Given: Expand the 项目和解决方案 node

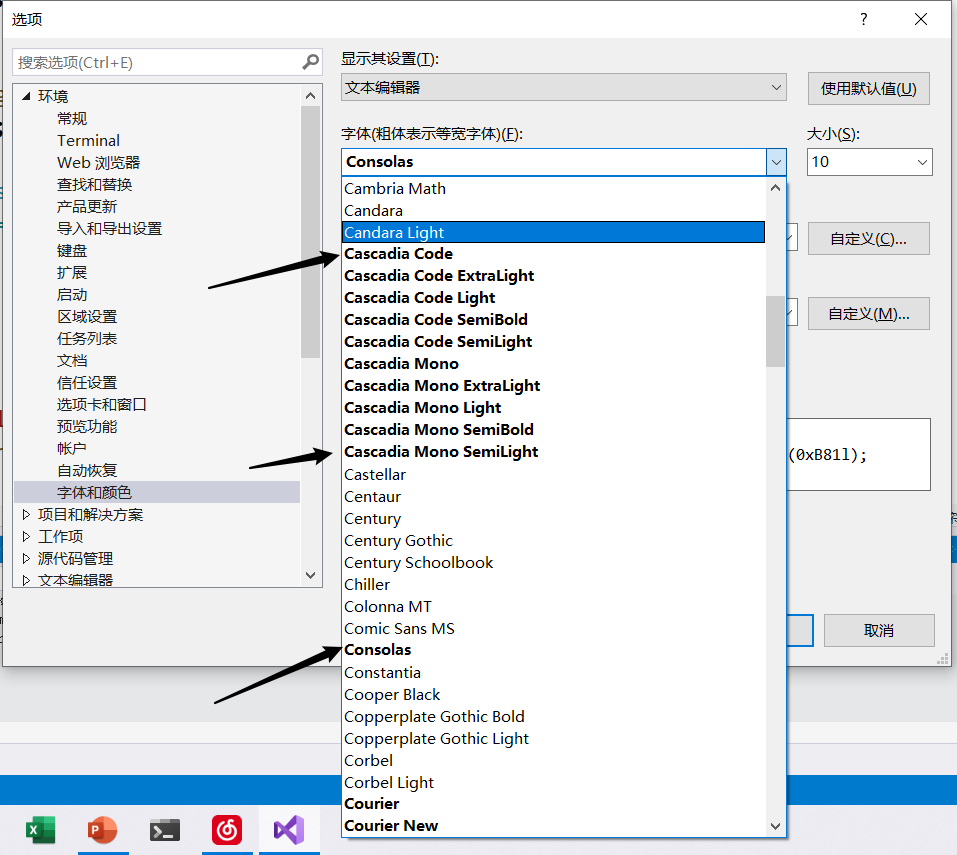Looking at the screenshot, I should 26,514.
